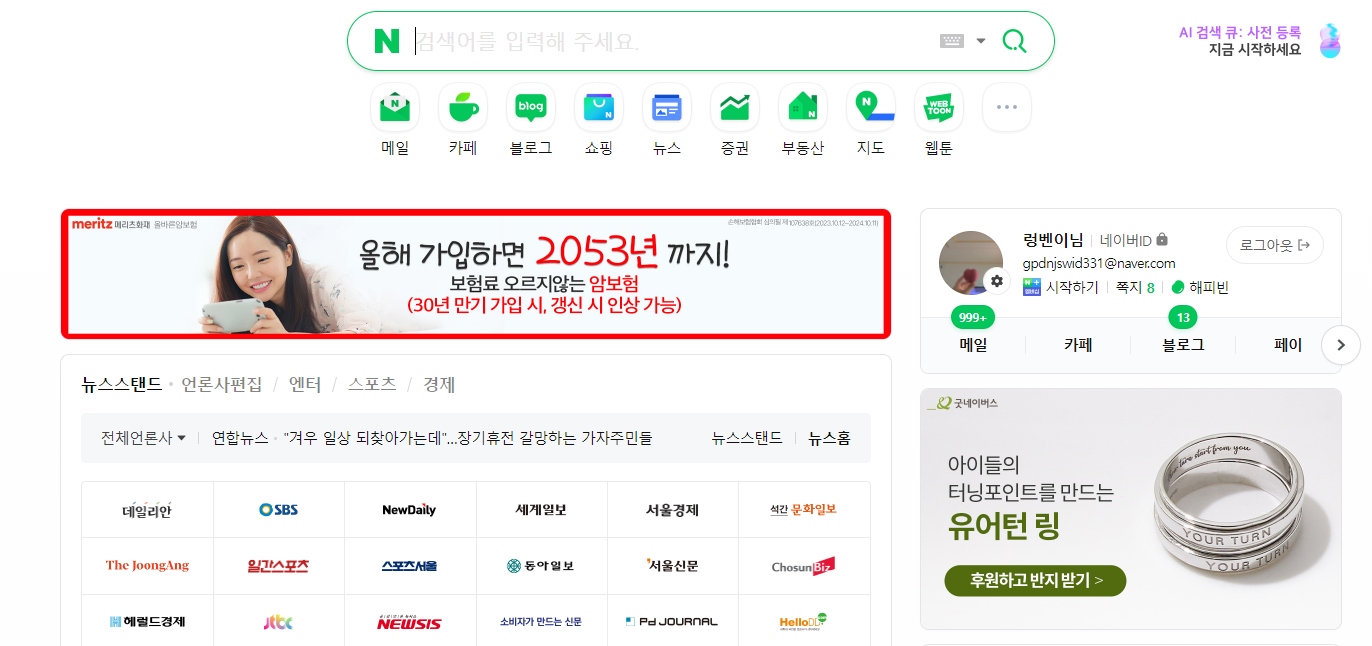
Task: Open profile settings gear on the avatar
Action: [x=996, y=281]
